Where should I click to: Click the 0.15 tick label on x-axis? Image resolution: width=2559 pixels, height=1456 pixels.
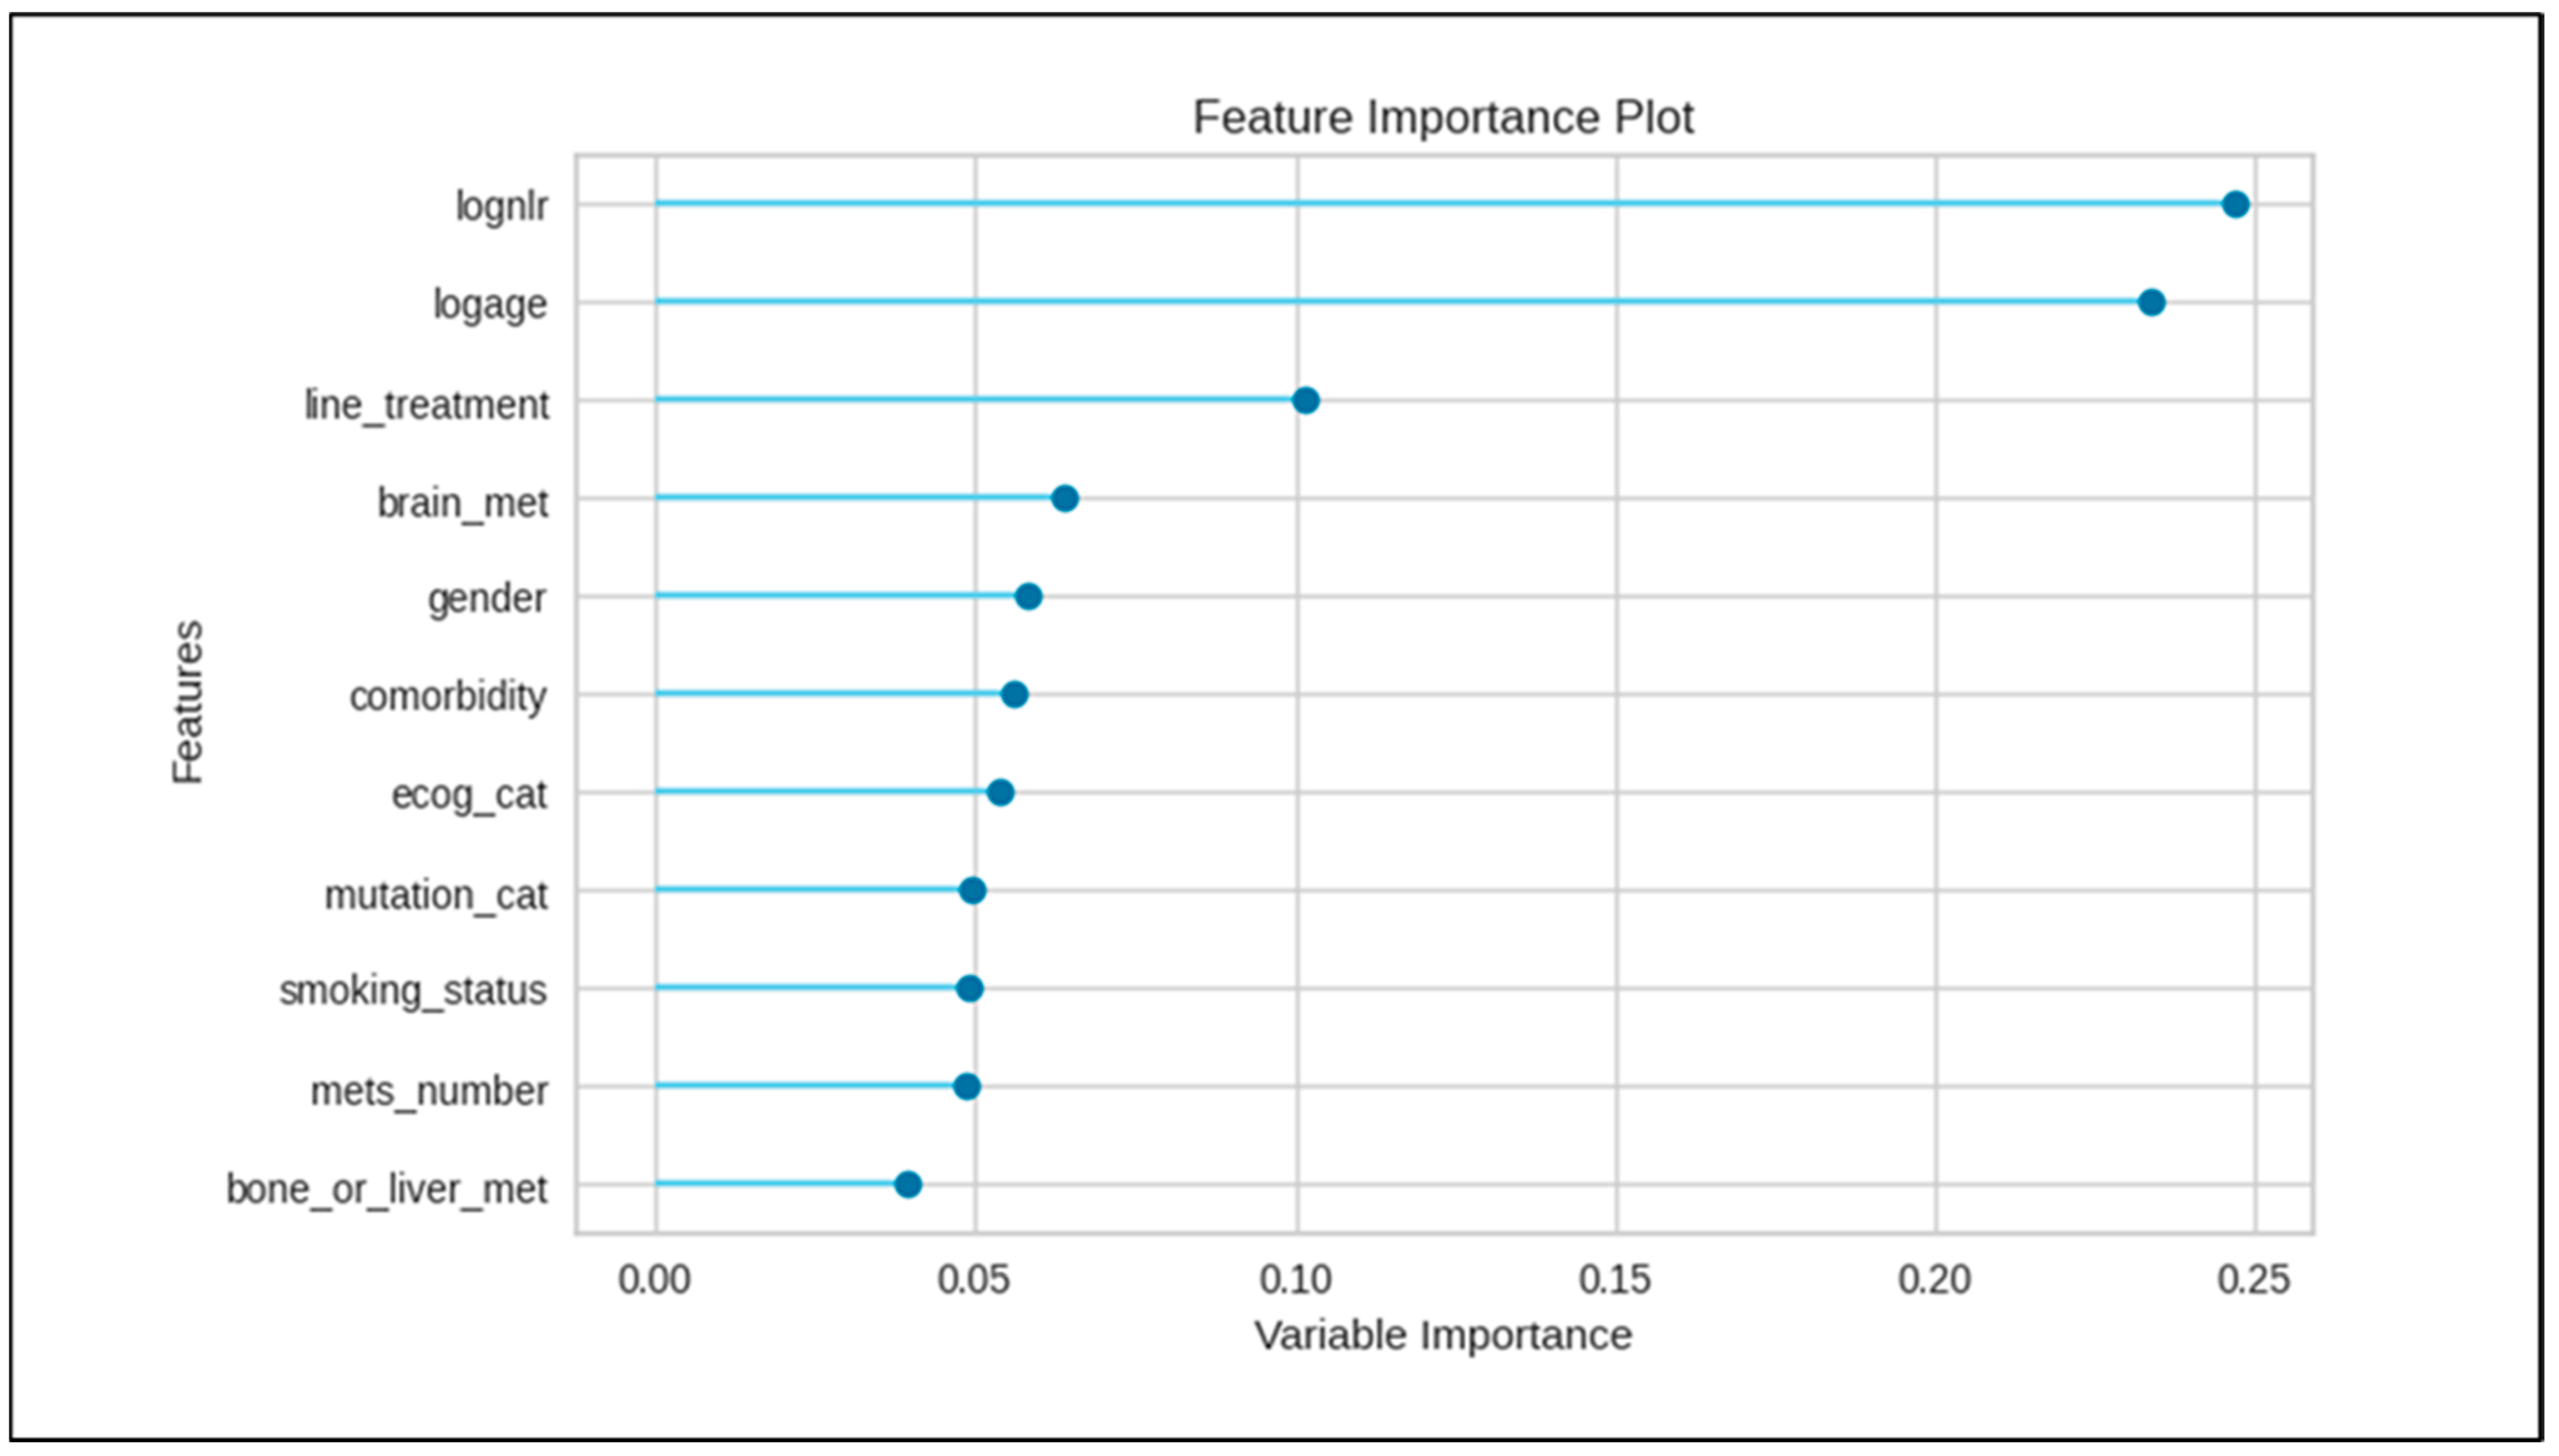1615,1280
